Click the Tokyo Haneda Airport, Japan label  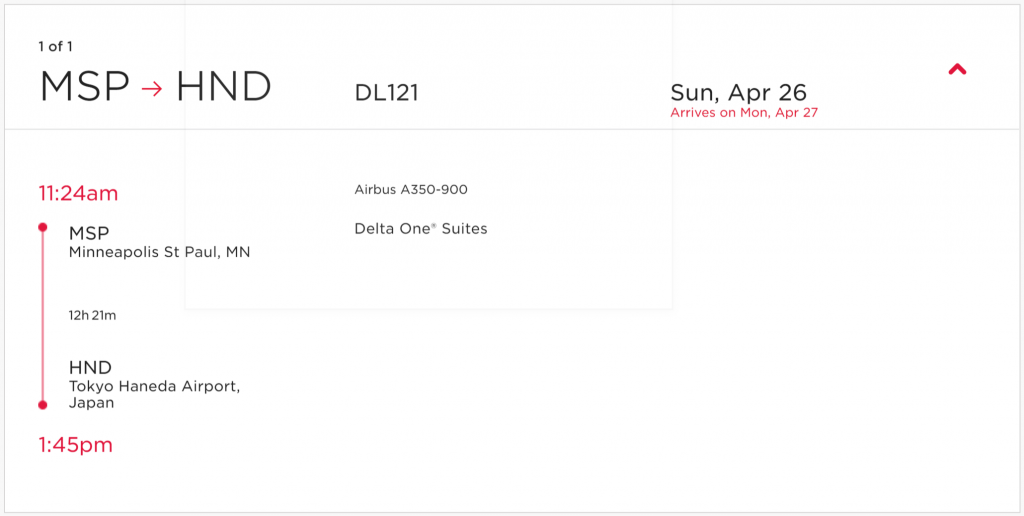click(x=154, y=394)
